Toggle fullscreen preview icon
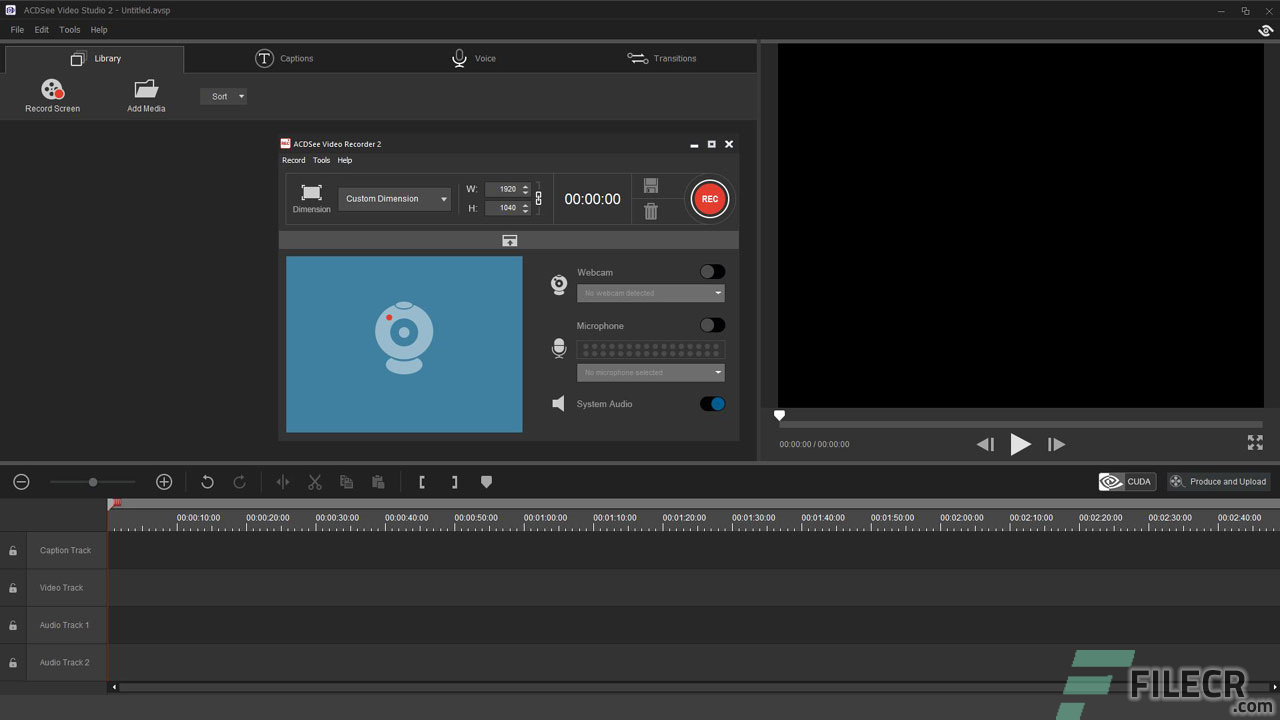The image size is (1280, 720). (1255, 443)
